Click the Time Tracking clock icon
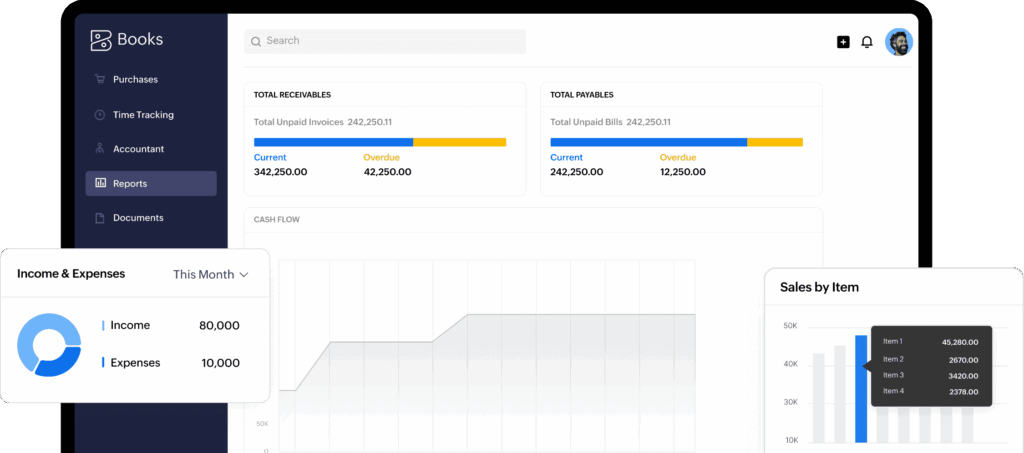Screen dimensions: 1024x453 tap(100, 115)
